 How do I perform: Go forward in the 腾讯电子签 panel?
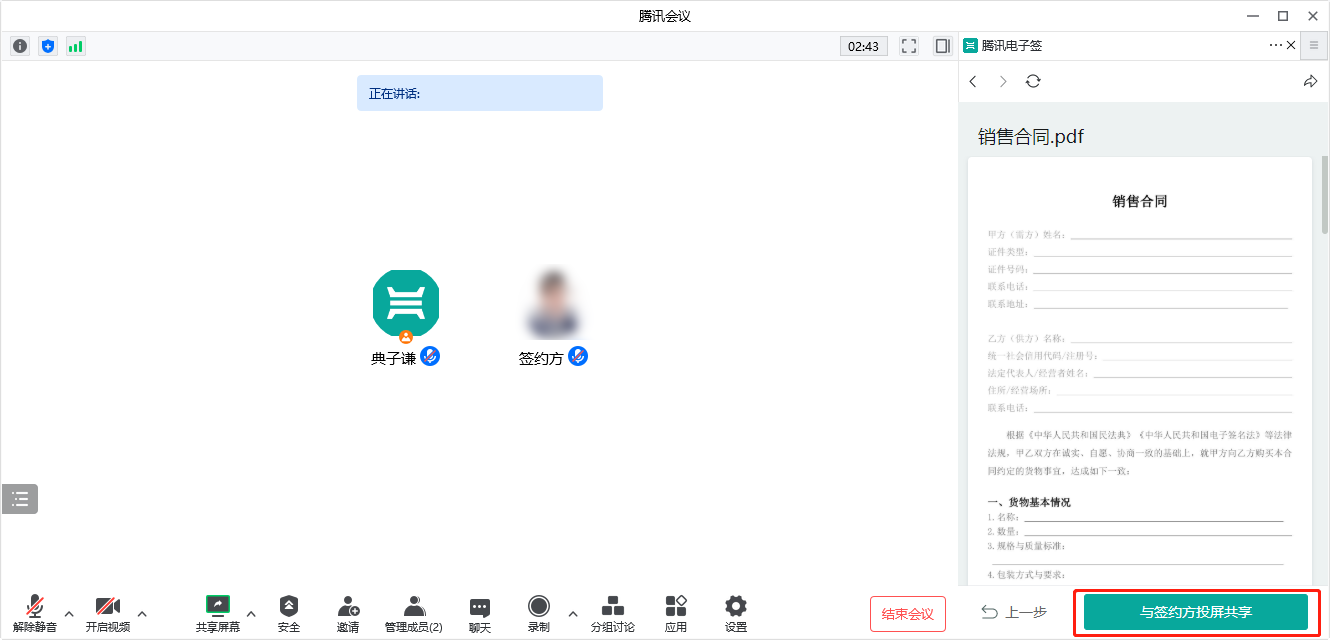pos(1003,81)
